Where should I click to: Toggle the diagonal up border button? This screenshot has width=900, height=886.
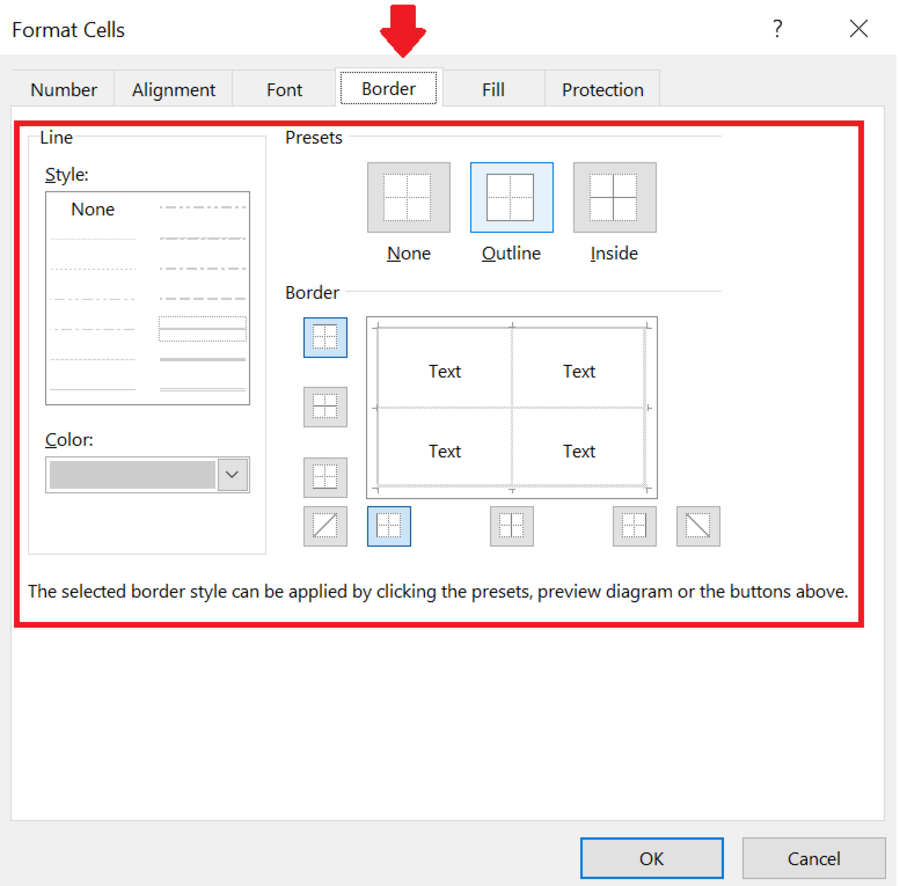(325, 526)
